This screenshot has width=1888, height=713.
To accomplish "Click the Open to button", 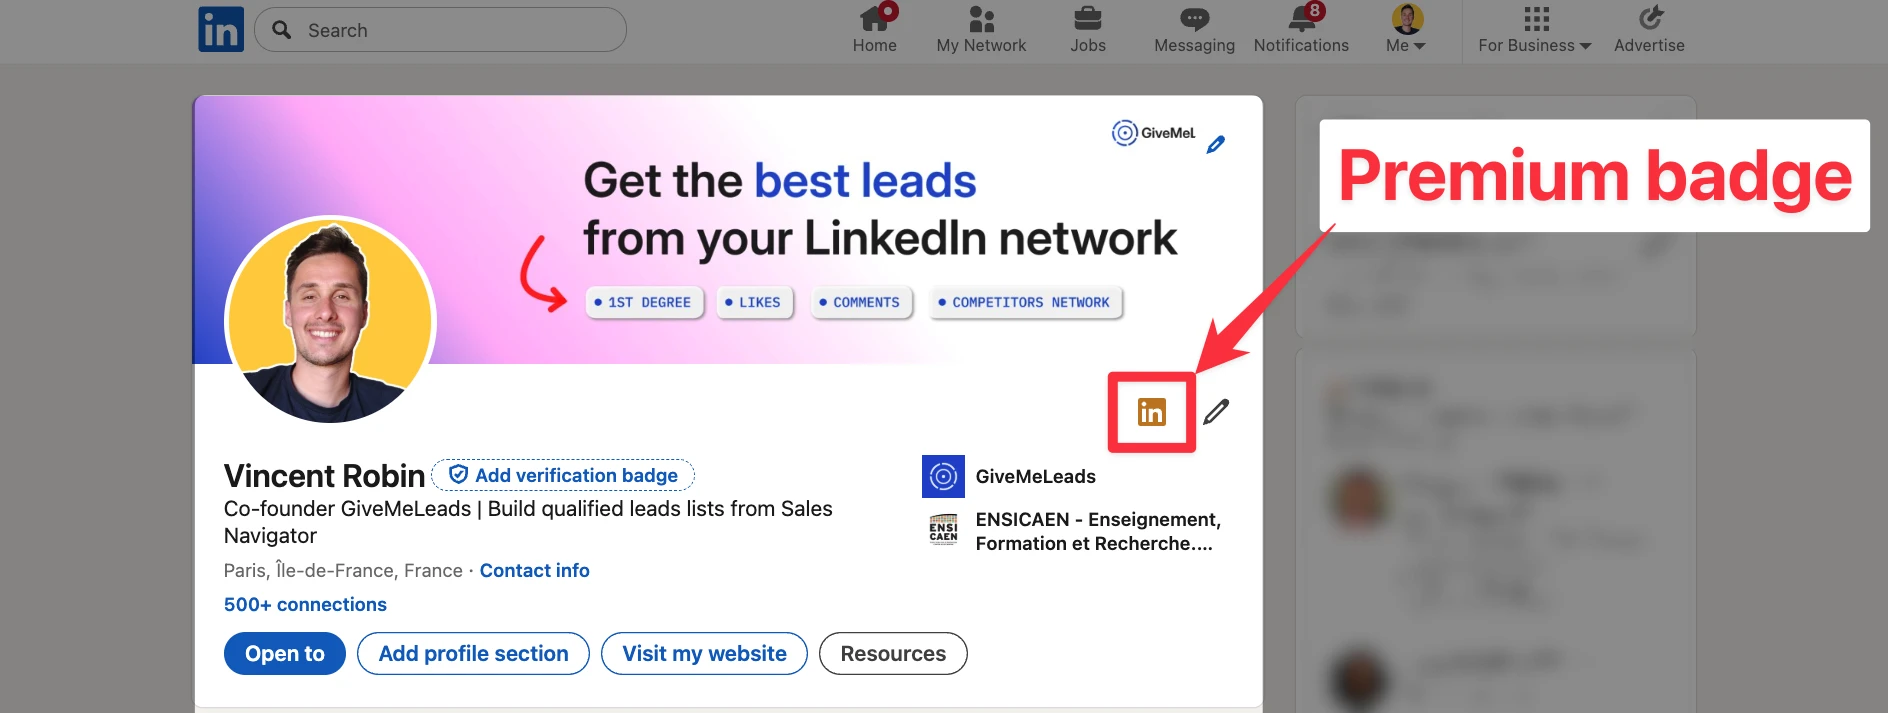I will point(285,653).
